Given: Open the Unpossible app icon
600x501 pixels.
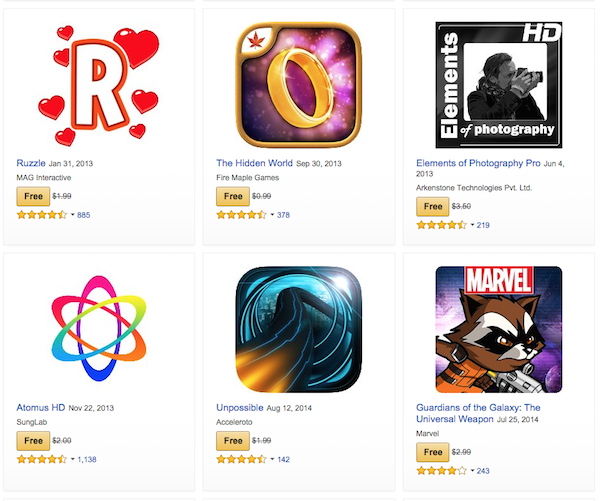Looking at the screenshot, I should (x=298, y=329).
